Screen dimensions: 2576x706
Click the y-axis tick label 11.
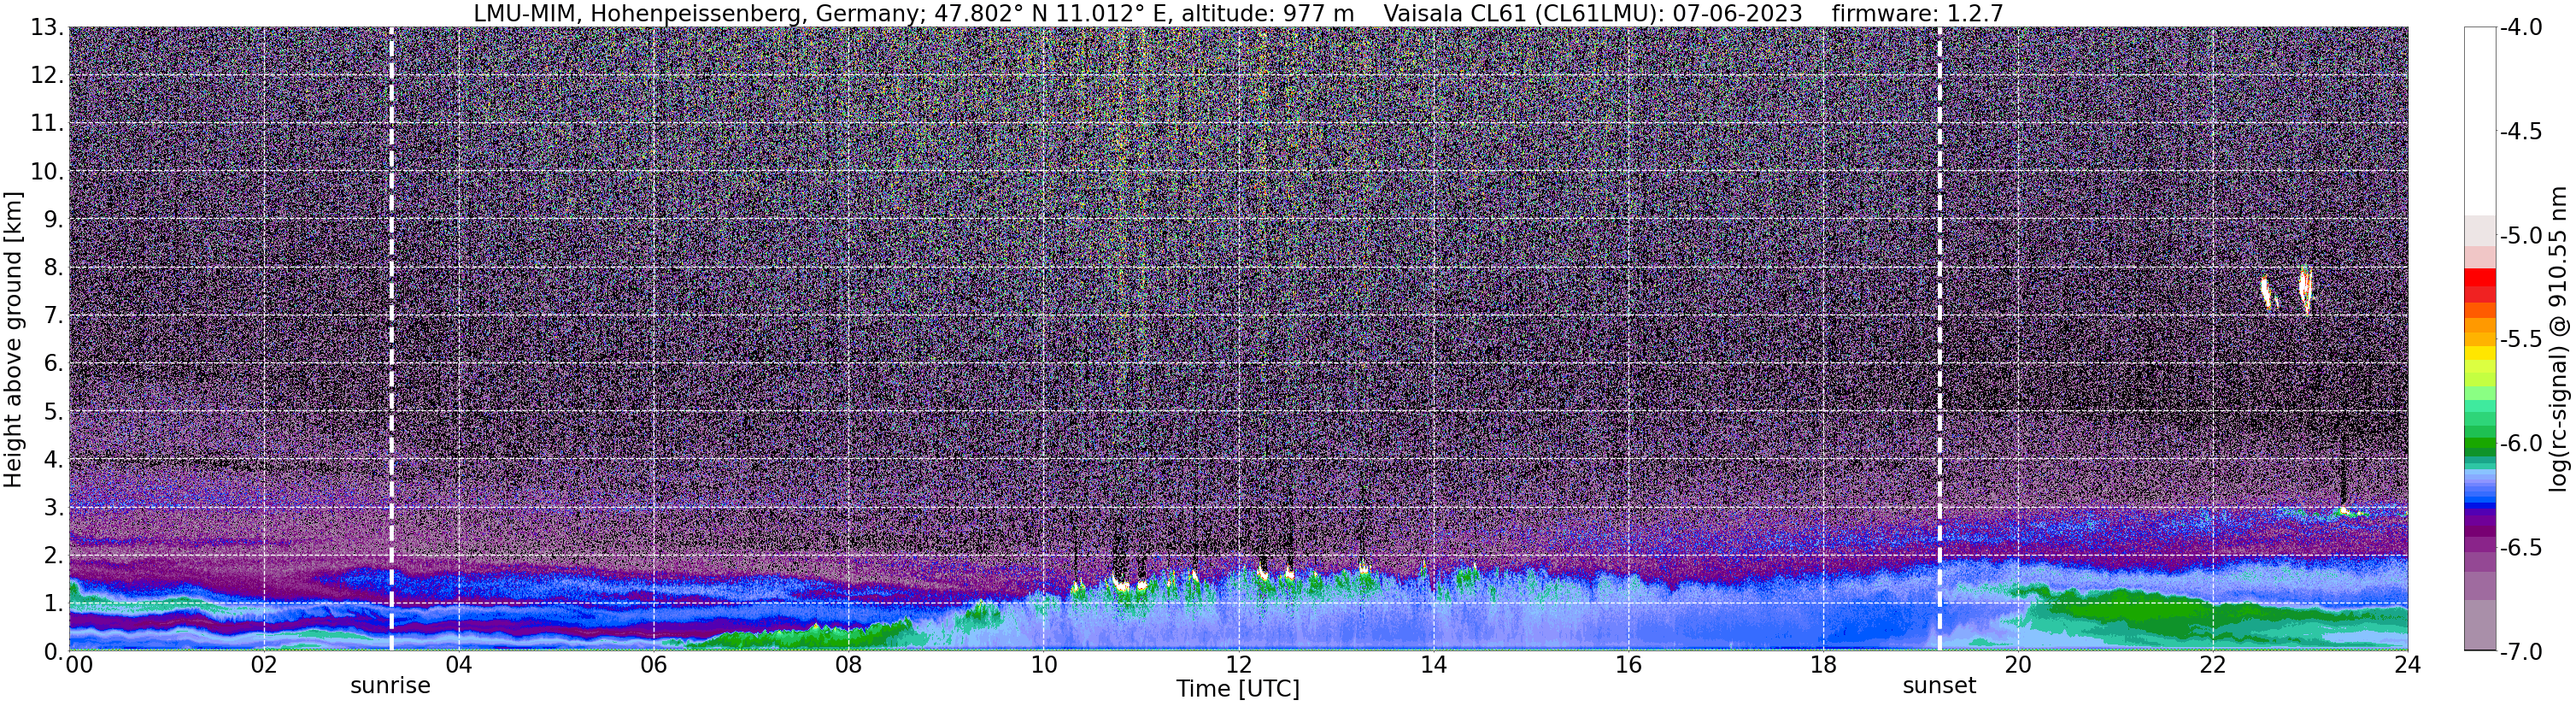pos(46,124)
